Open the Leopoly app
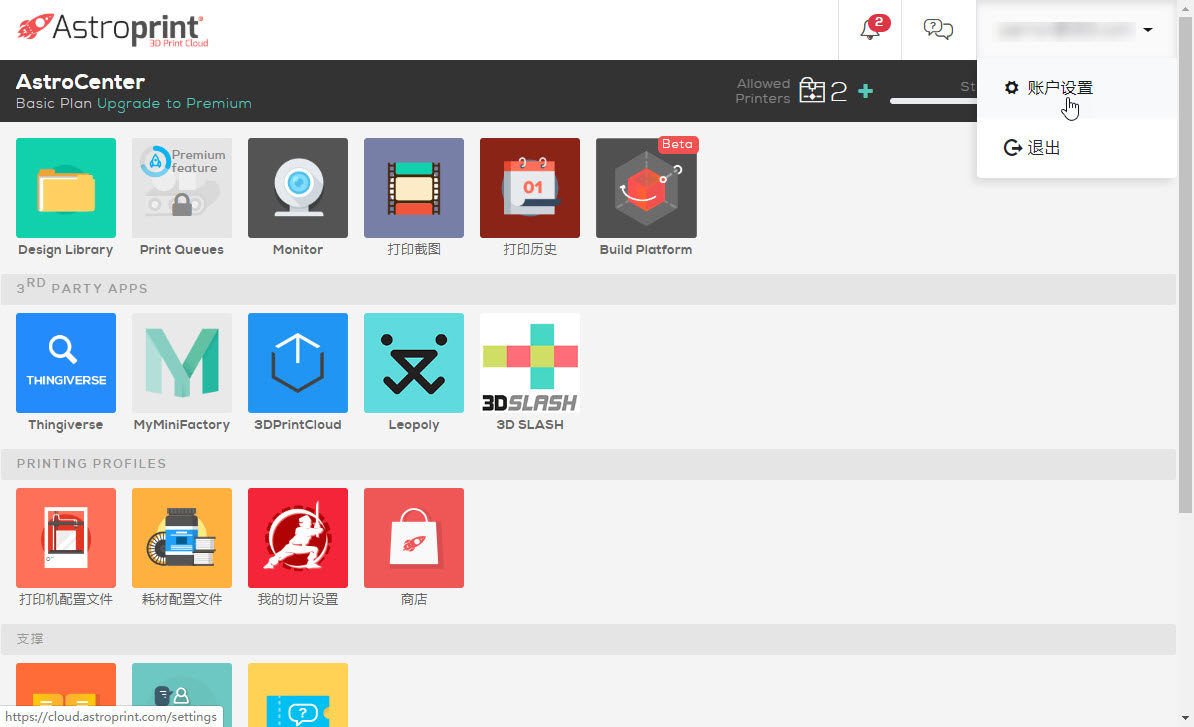Viewport: 1194px width, 727px height. coord(413,363)
